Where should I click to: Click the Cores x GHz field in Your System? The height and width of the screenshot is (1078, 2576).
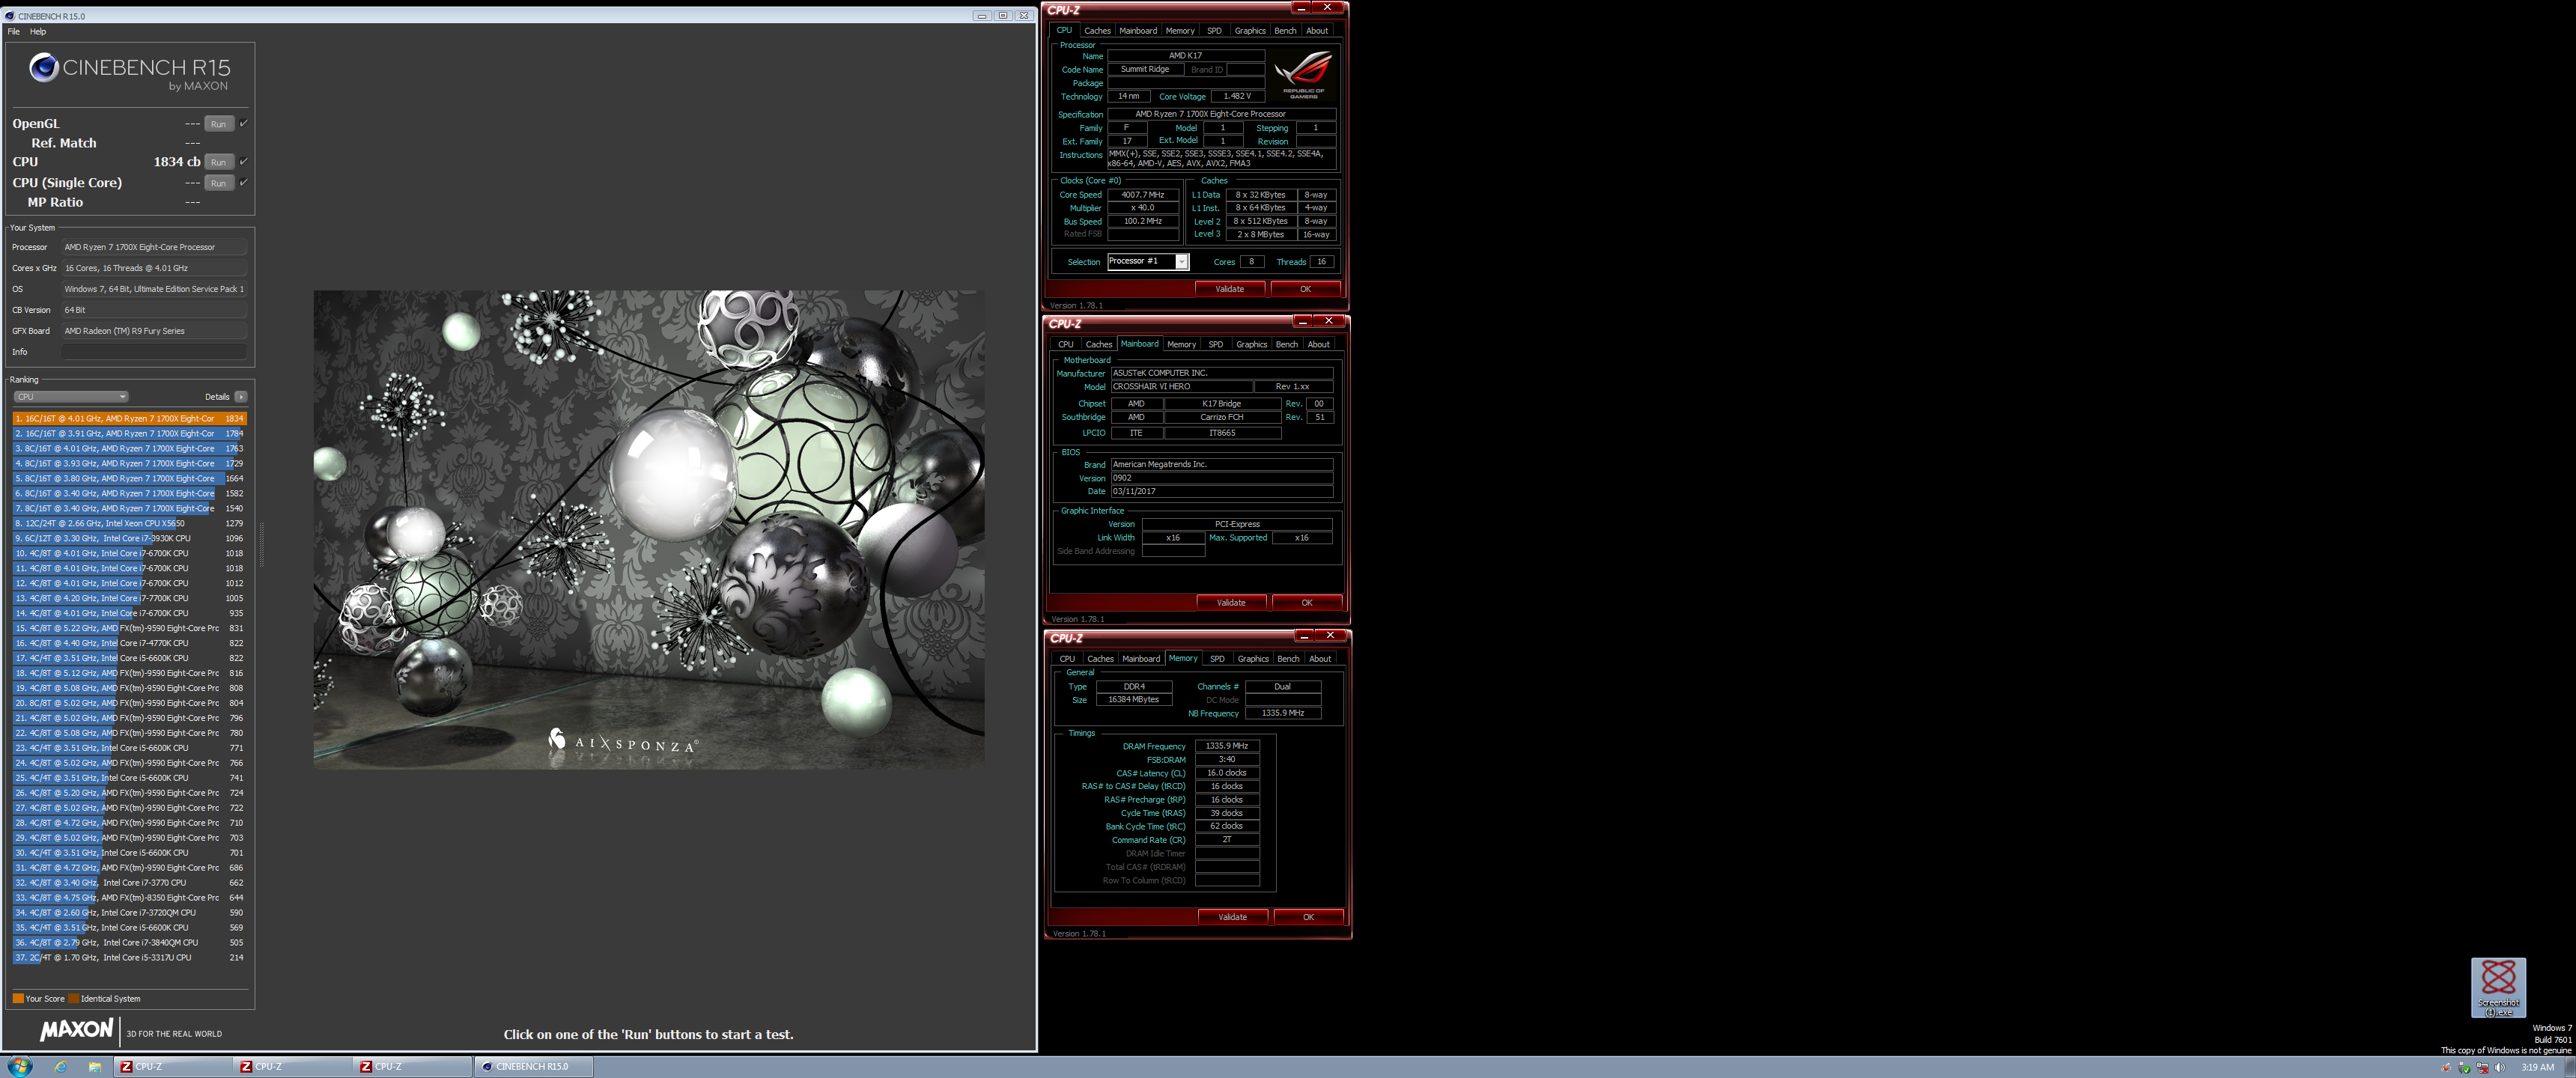point(154,268)
